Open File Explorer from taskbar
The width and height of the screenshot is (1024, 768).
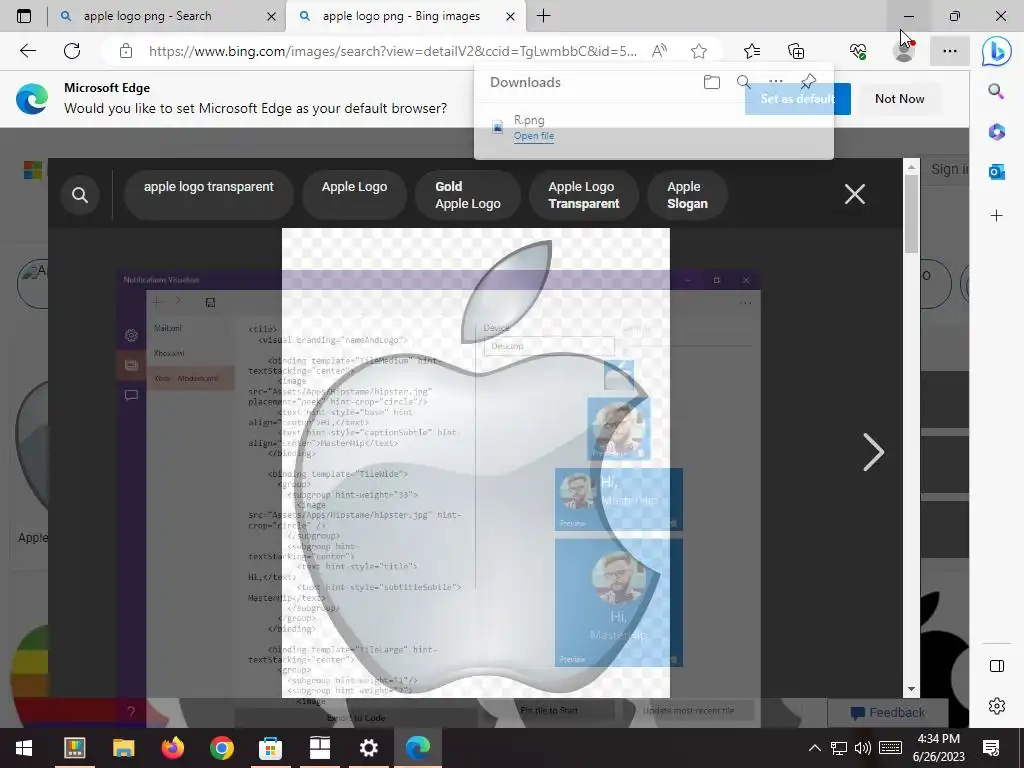pos(123,748)
